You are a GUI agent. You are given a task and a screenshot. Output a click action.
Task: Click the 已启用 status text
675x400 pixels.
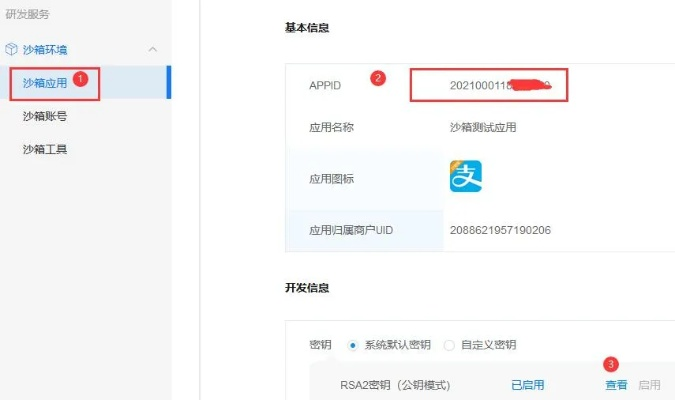pyautogui.click(x=527, y=384)
